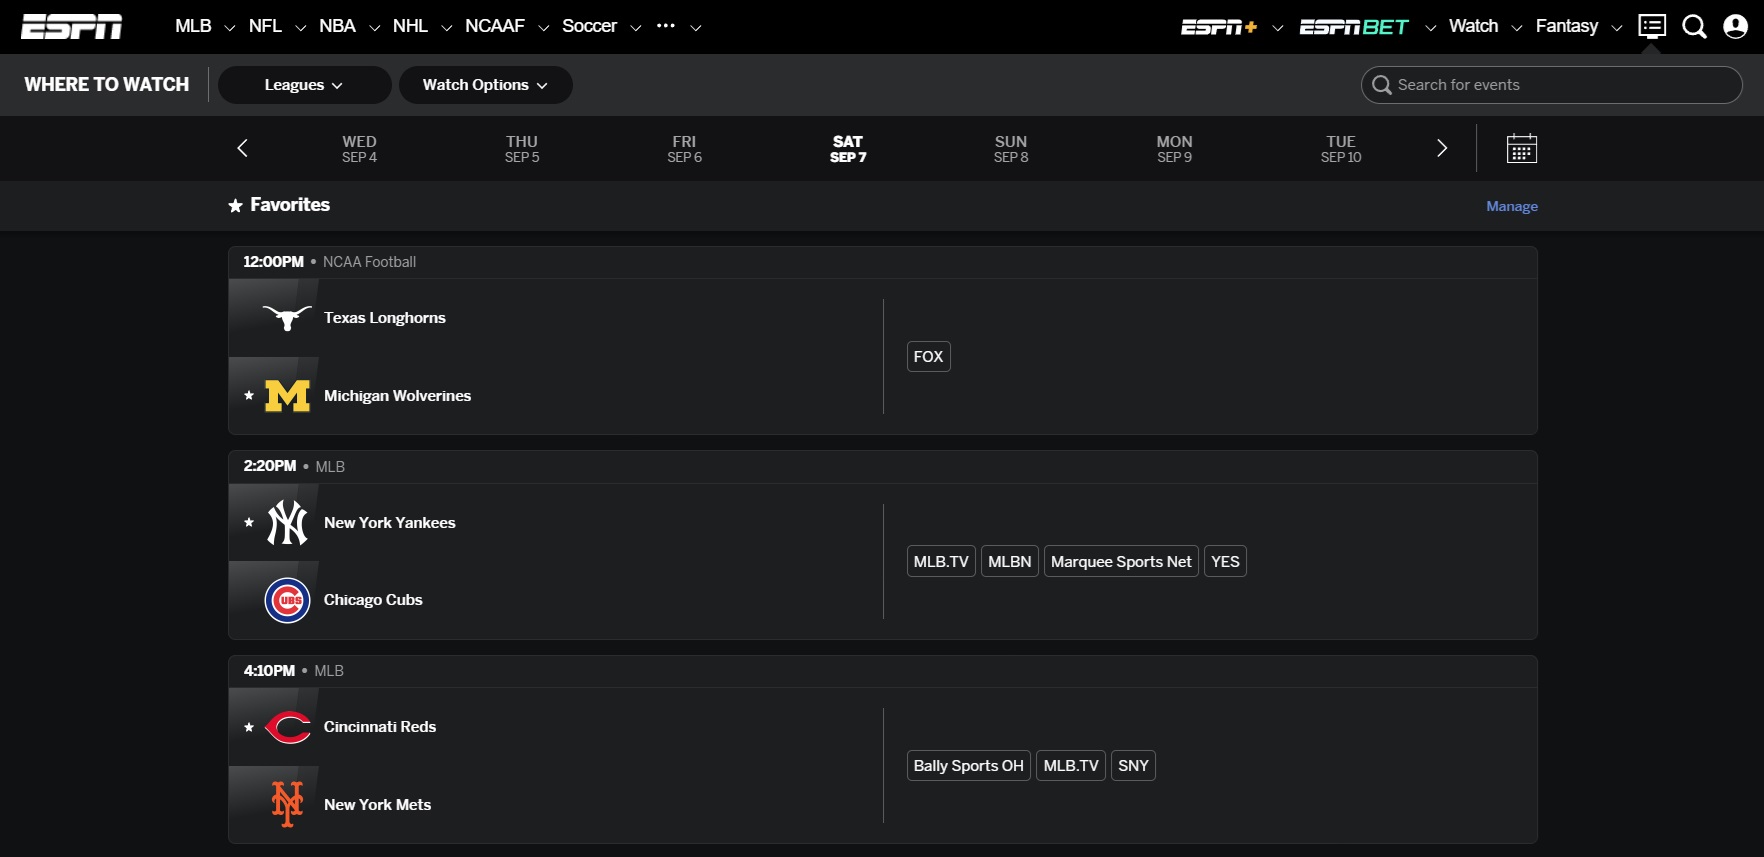Open the search magnifier icon in top bar

pyautogui.click(x=1694, y=26)
